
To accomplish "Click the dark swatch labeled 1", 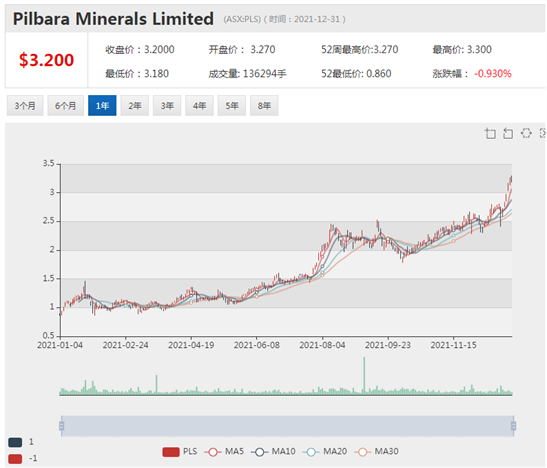I will pyautogui.click(x=15, y=443).
